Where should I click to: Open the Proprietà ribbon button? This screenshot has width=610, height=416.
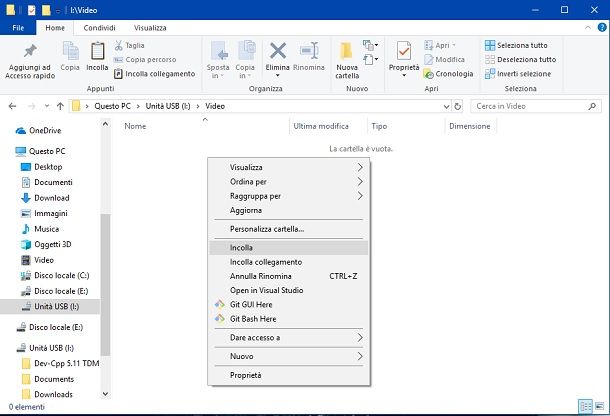pyautogui.click(x=404, y=58)
